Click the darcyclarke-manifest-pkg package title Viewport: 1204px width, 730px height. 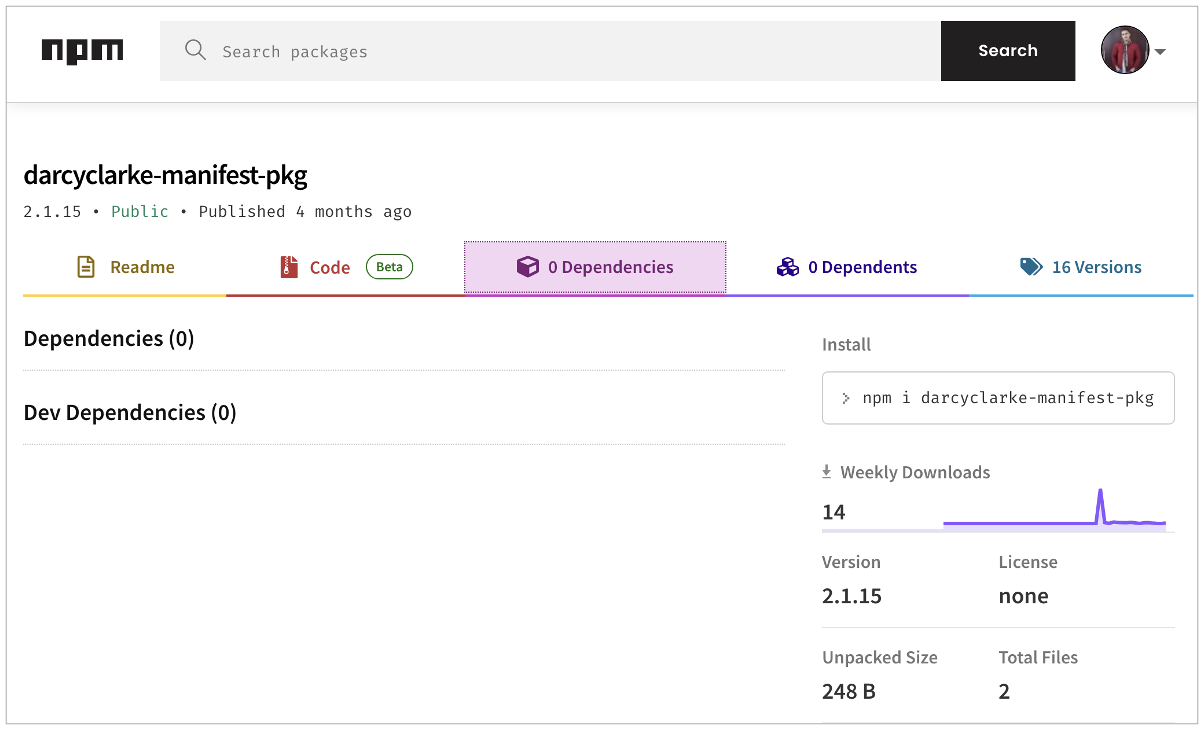(x=165, y=175)
